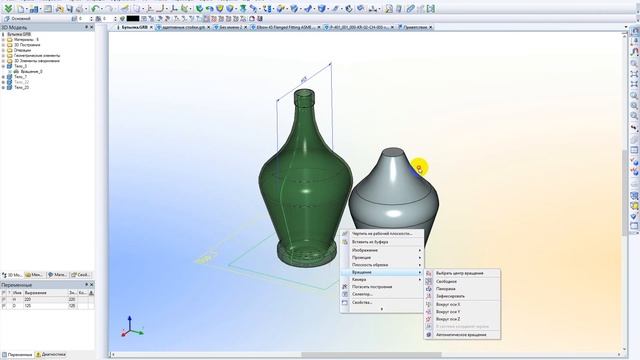Viewport: 640px width, 360px height.
Task: Expand the Материалы folder node
Action: [x=4, y=40]
